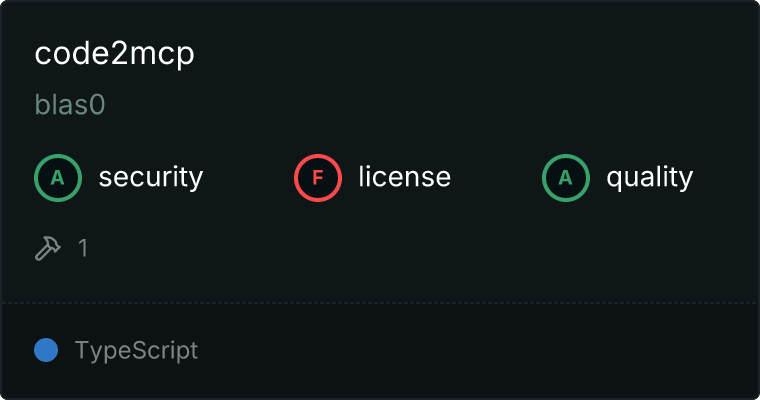Click the TypeScript language label
Image resolution: width=760 pixels, height=400 pixels.
pos(136,350)
